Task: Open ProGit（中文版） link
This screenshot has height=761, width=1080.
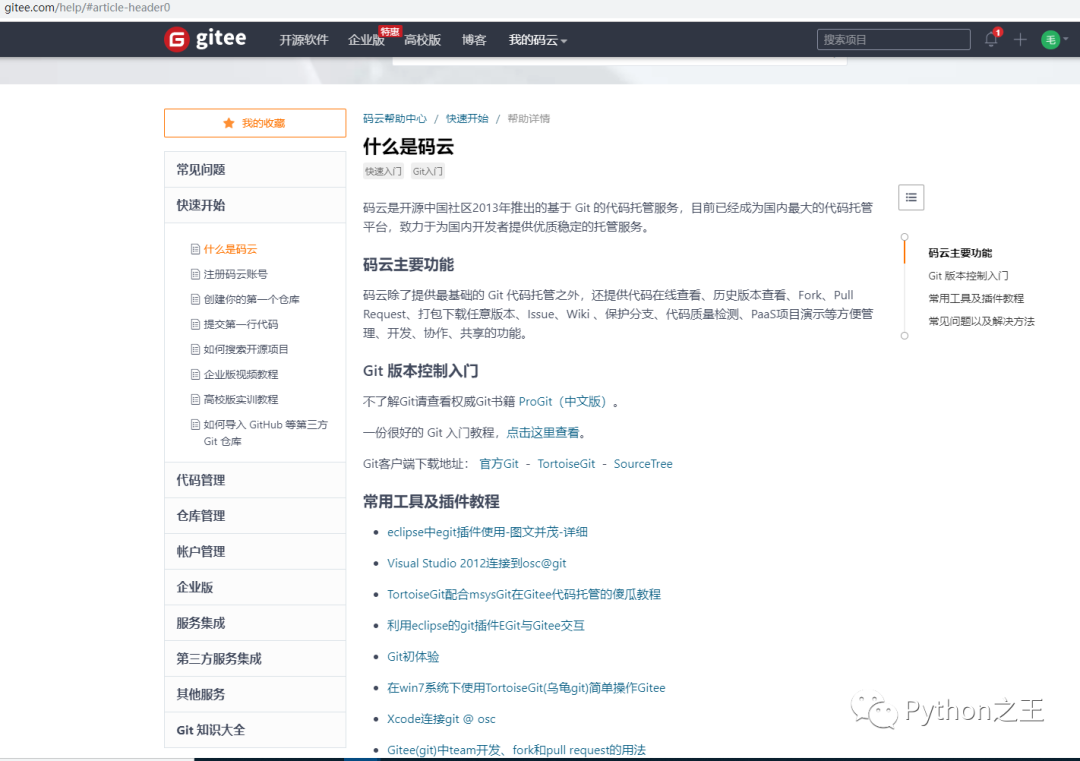Action: coord(563,402)
